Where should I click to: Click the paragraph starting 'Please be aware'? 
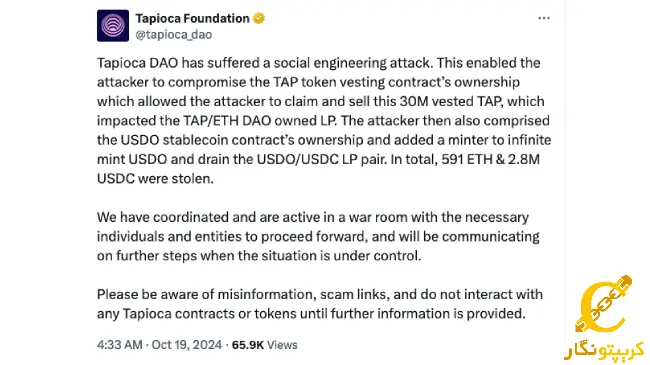click(x=320, y=304)
